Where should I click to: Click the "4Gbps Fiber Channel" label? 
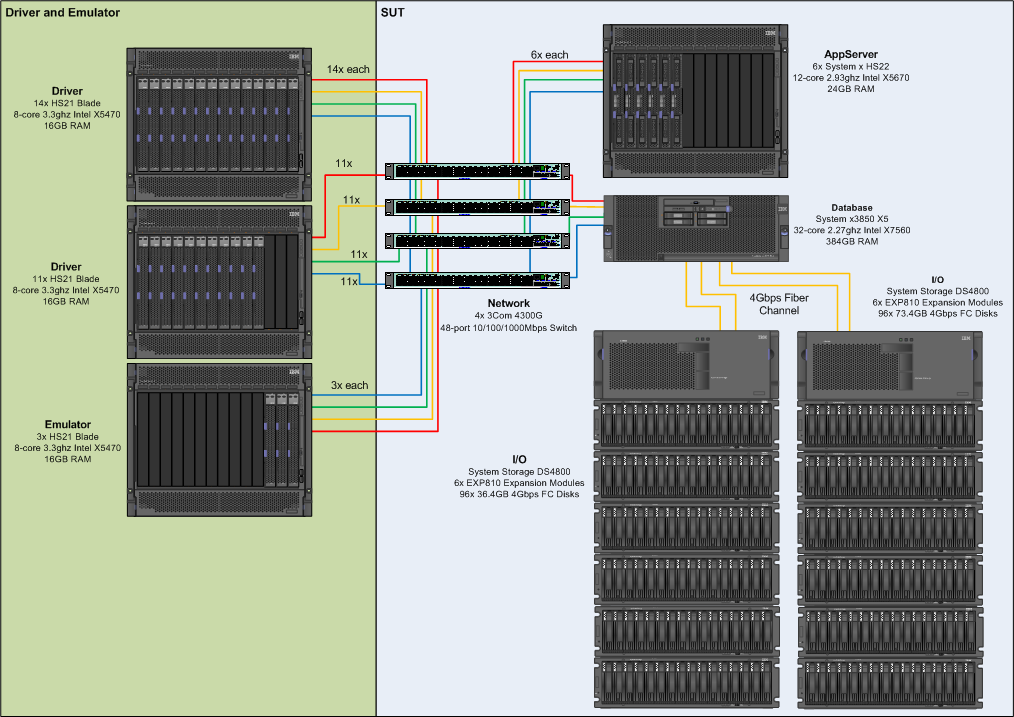(779, 304)
